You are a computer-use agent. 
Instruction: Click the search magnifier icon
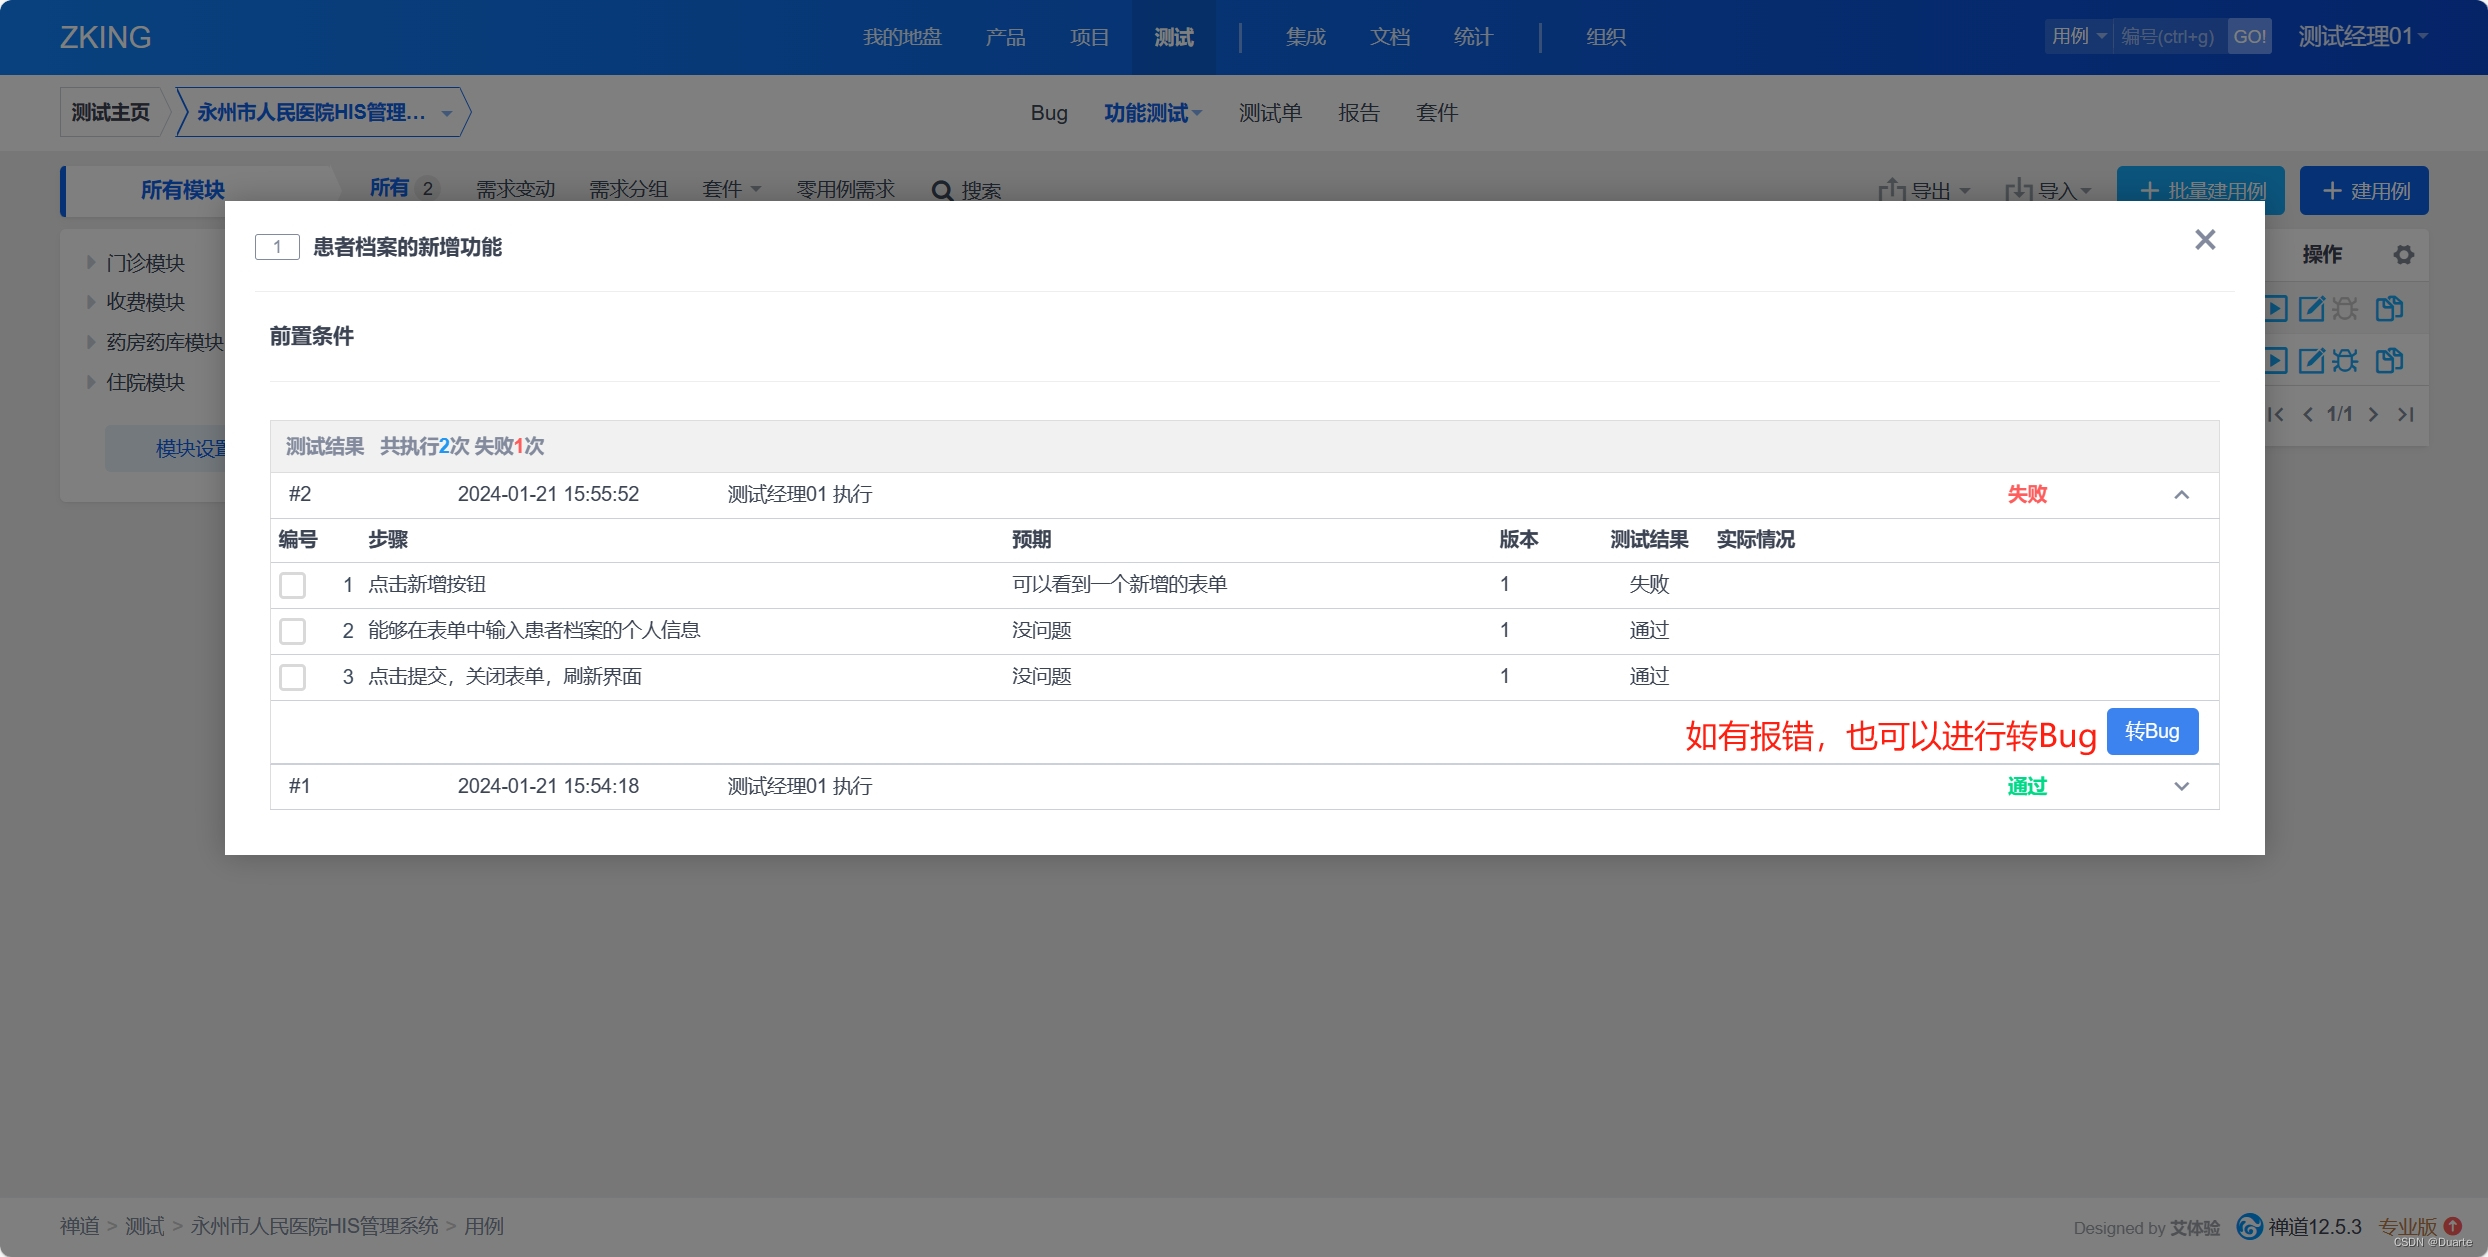pos(941,191)
